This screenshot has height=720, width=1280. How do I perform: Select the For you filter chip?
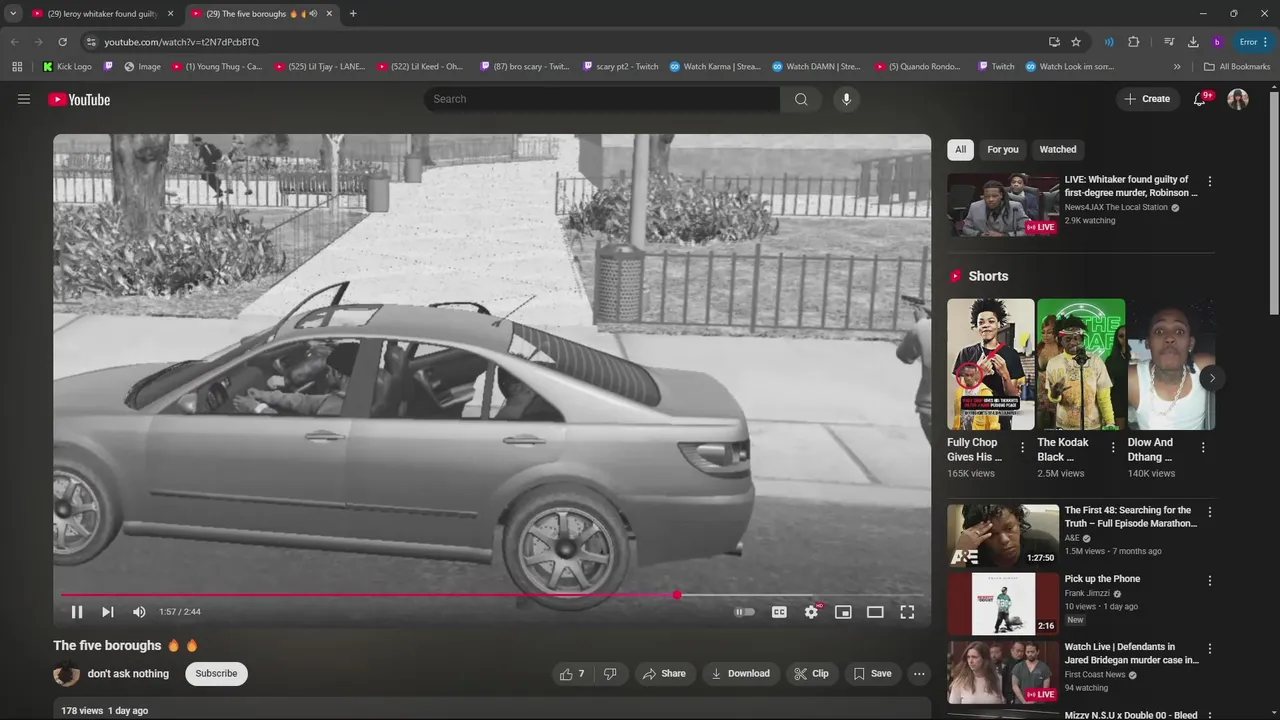1002,150
